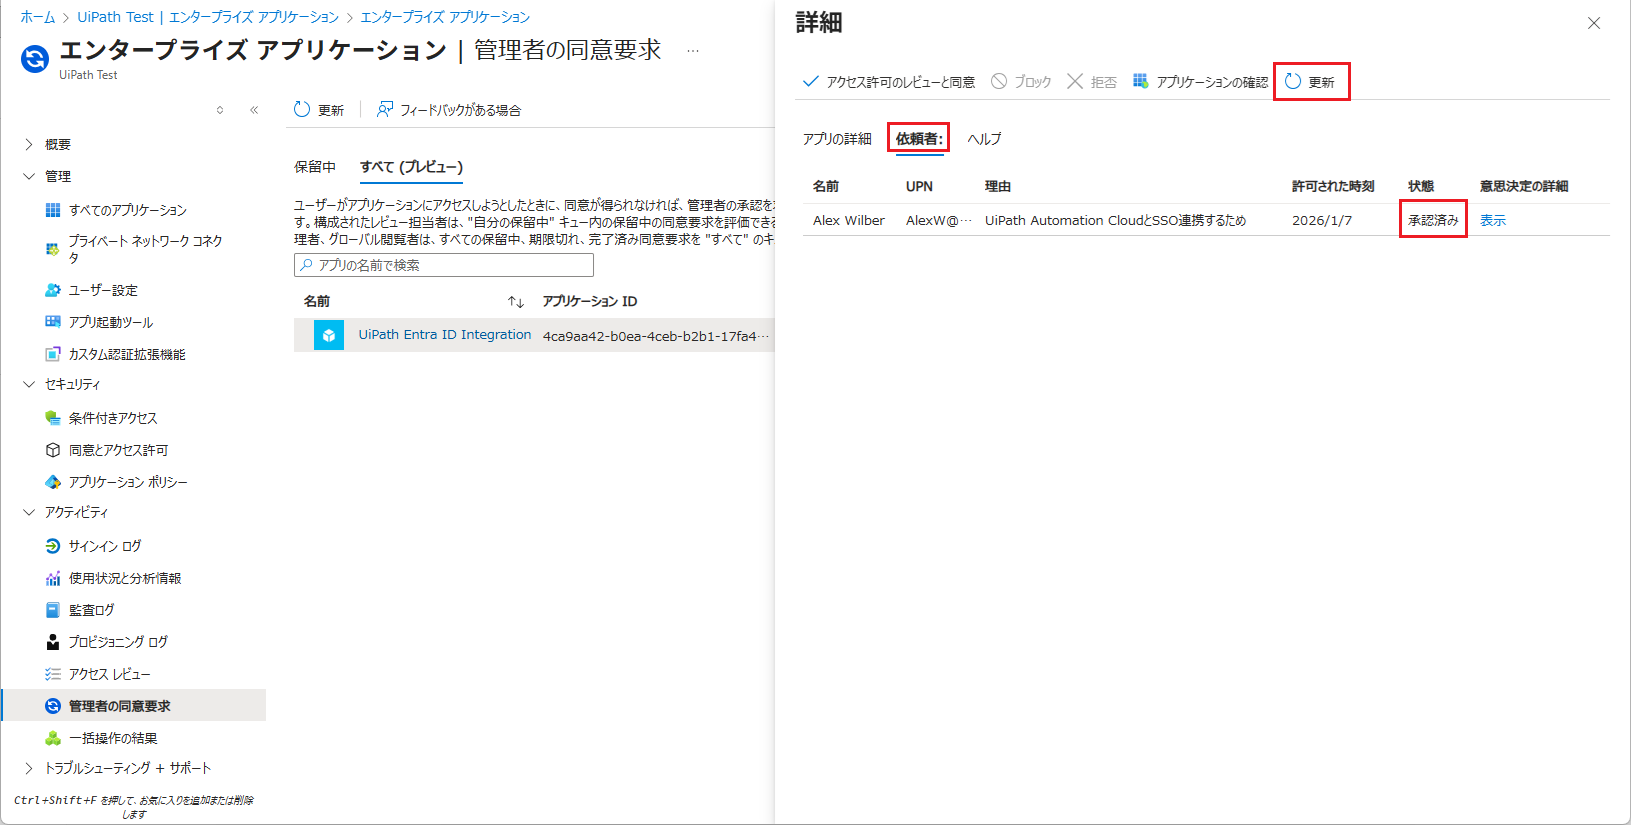Viewport: 1631px width, 825px height.
Task: Refresh the list with main toolbar 更新
Action: [319, 110]
